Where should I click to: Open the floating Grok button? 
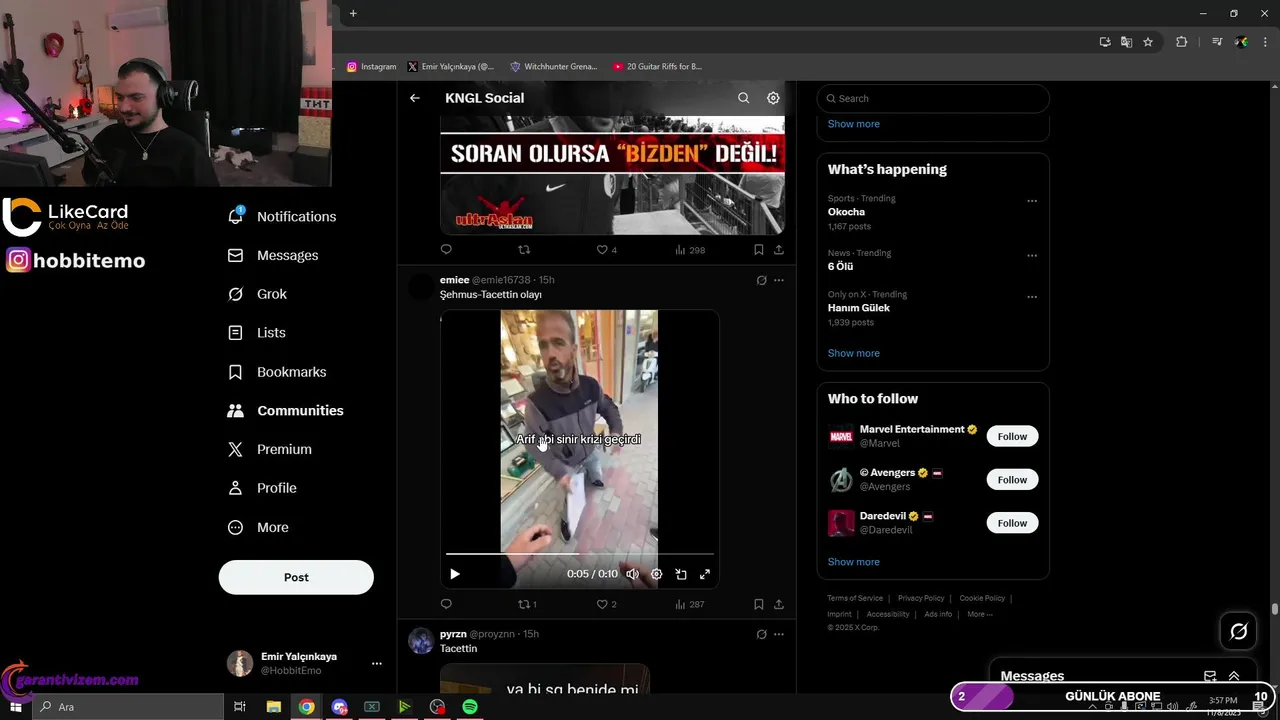click(x=1238, y=631)
